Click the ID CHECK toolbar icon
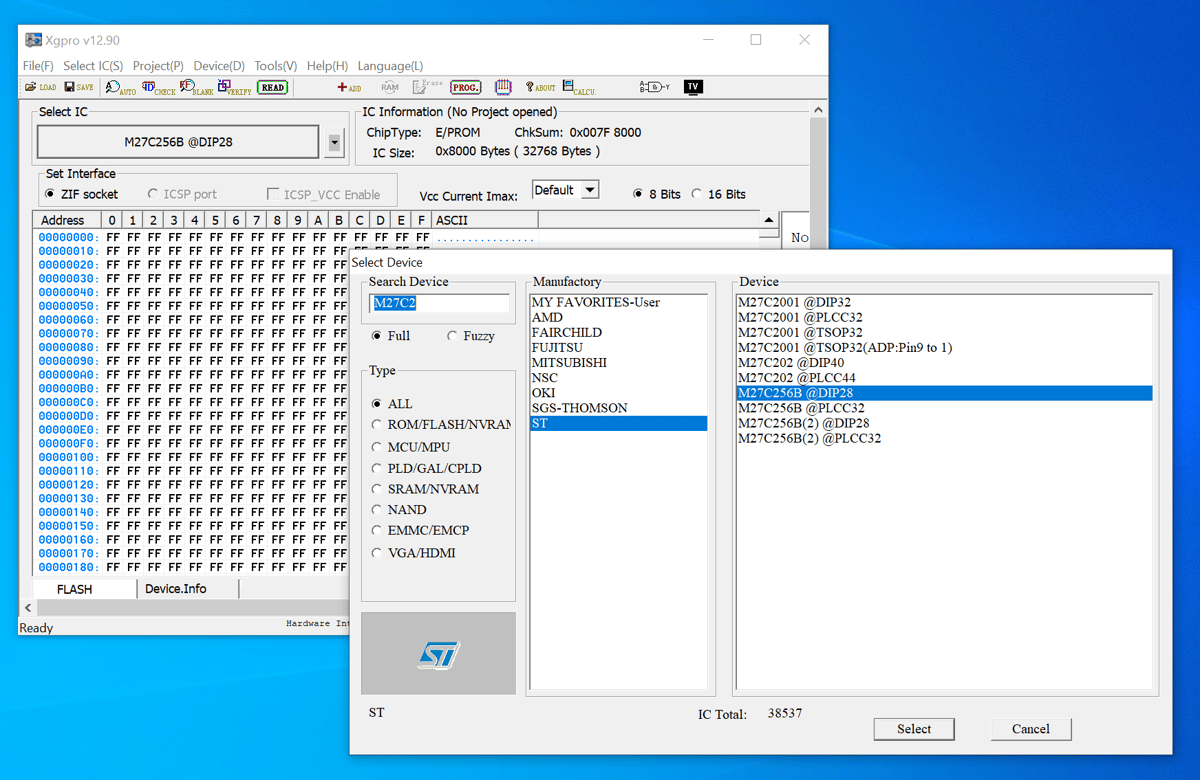The width and height of the screenshot is (1200, 780). point(158,88)
